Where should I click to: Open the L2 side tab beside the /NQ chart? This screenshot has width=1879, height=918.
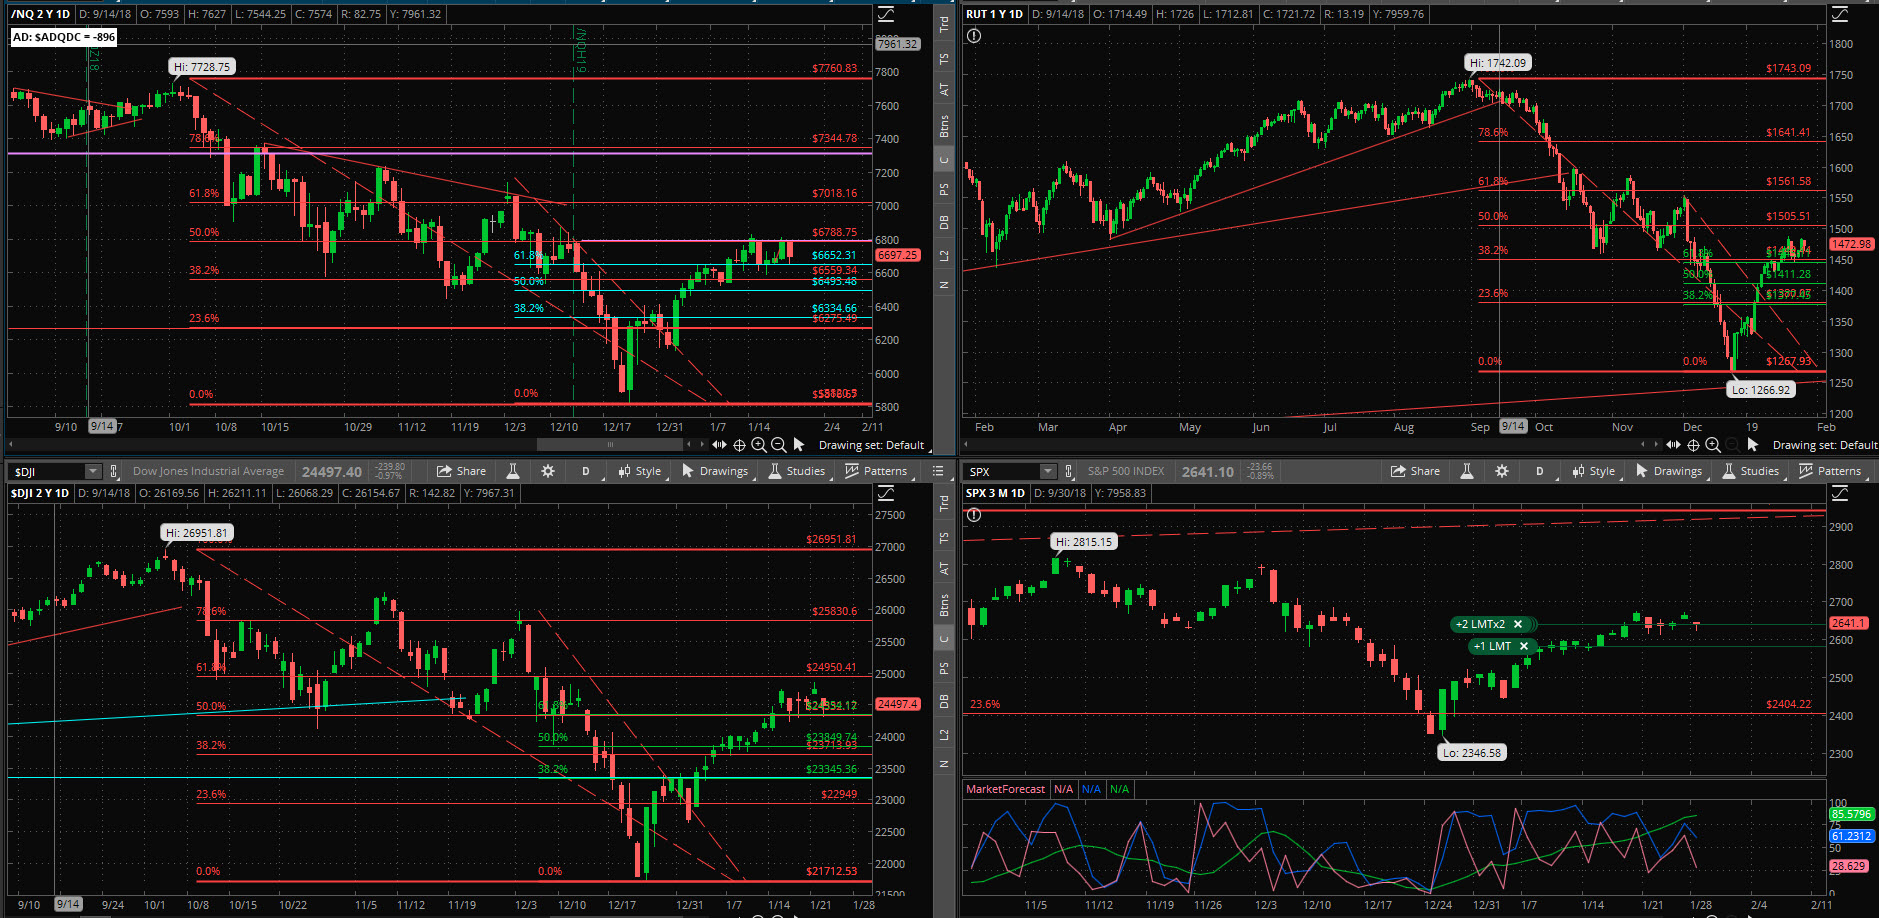(x=944, y=255)
